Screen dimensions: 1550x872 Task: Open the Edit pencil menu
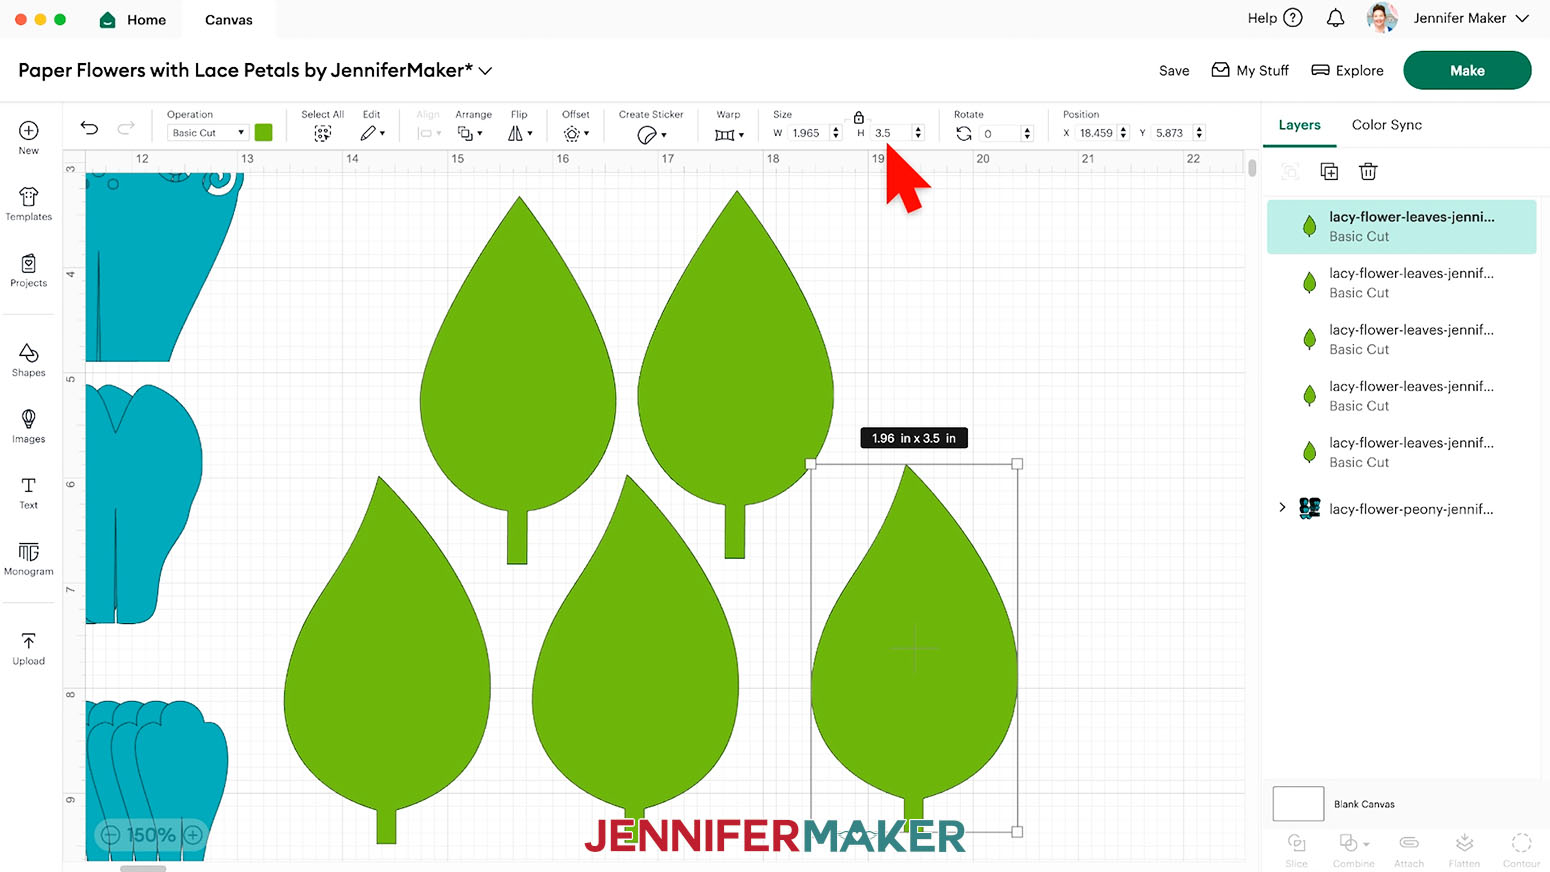pyautogui.click(x=372, y=133)
